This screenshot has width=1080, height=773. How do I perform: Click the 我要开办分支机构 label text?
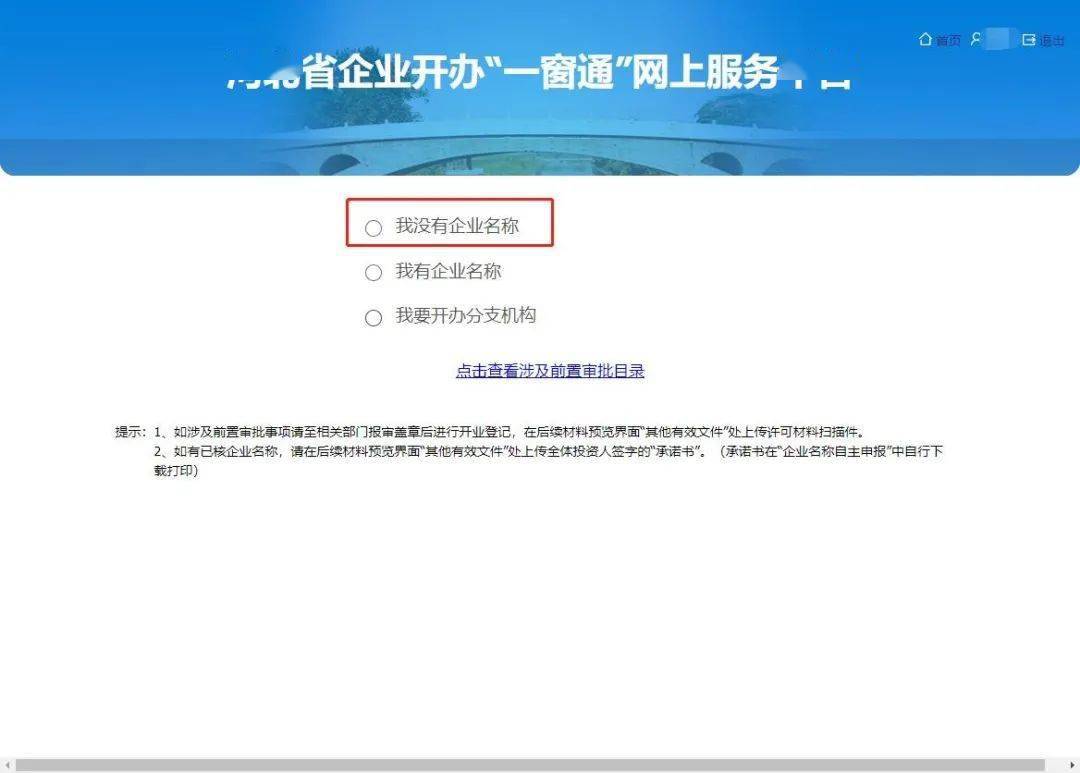(465, 316)
